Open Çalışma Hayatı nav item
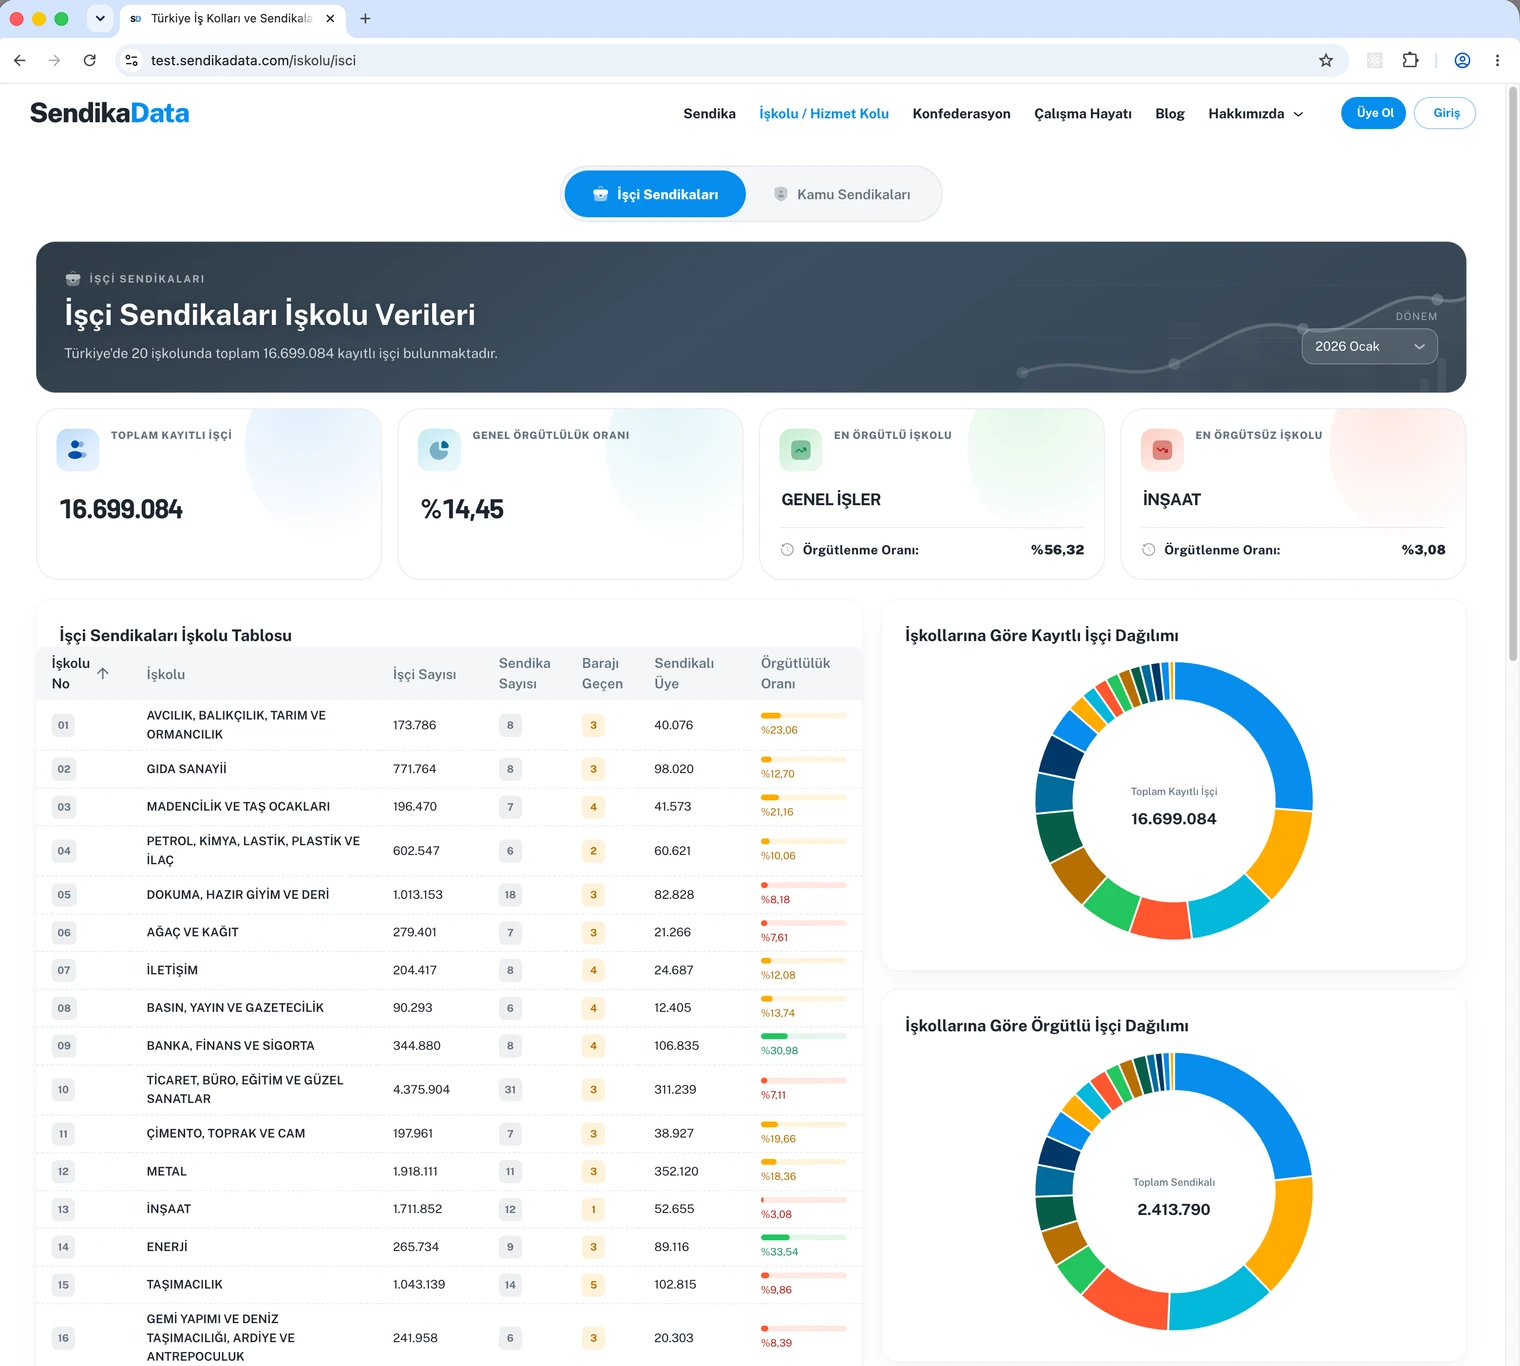 (1083, 113)
